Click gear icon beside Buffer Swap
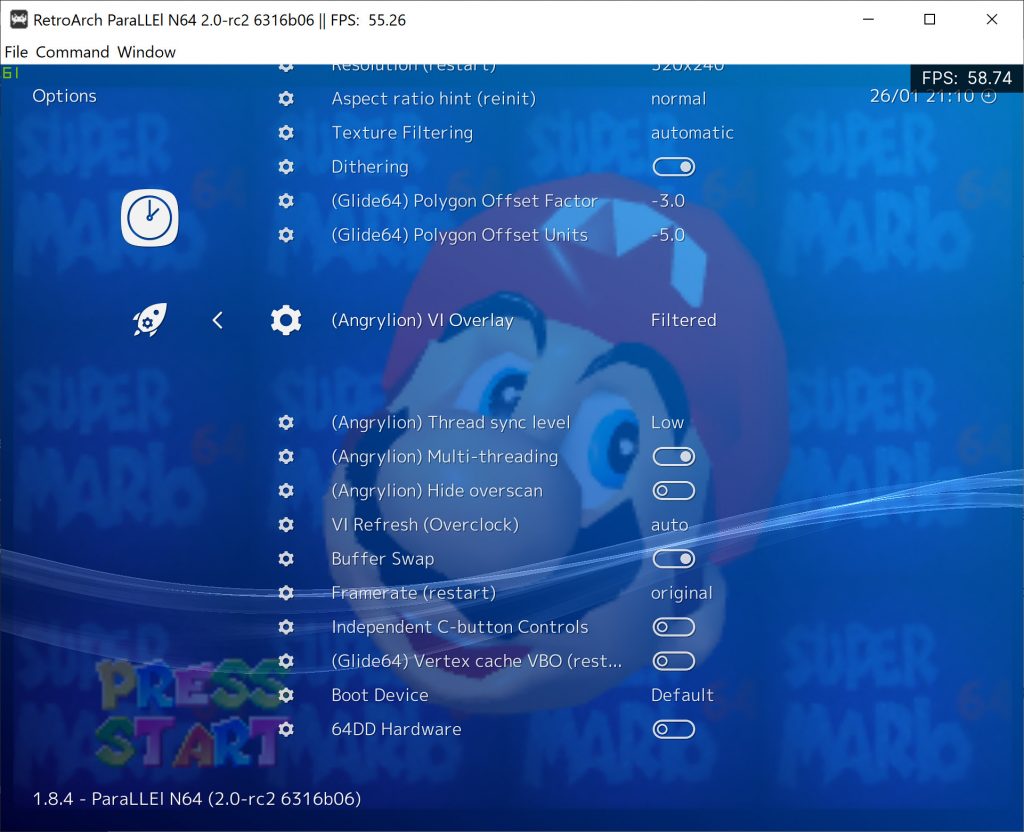 (x=286, y=558)
